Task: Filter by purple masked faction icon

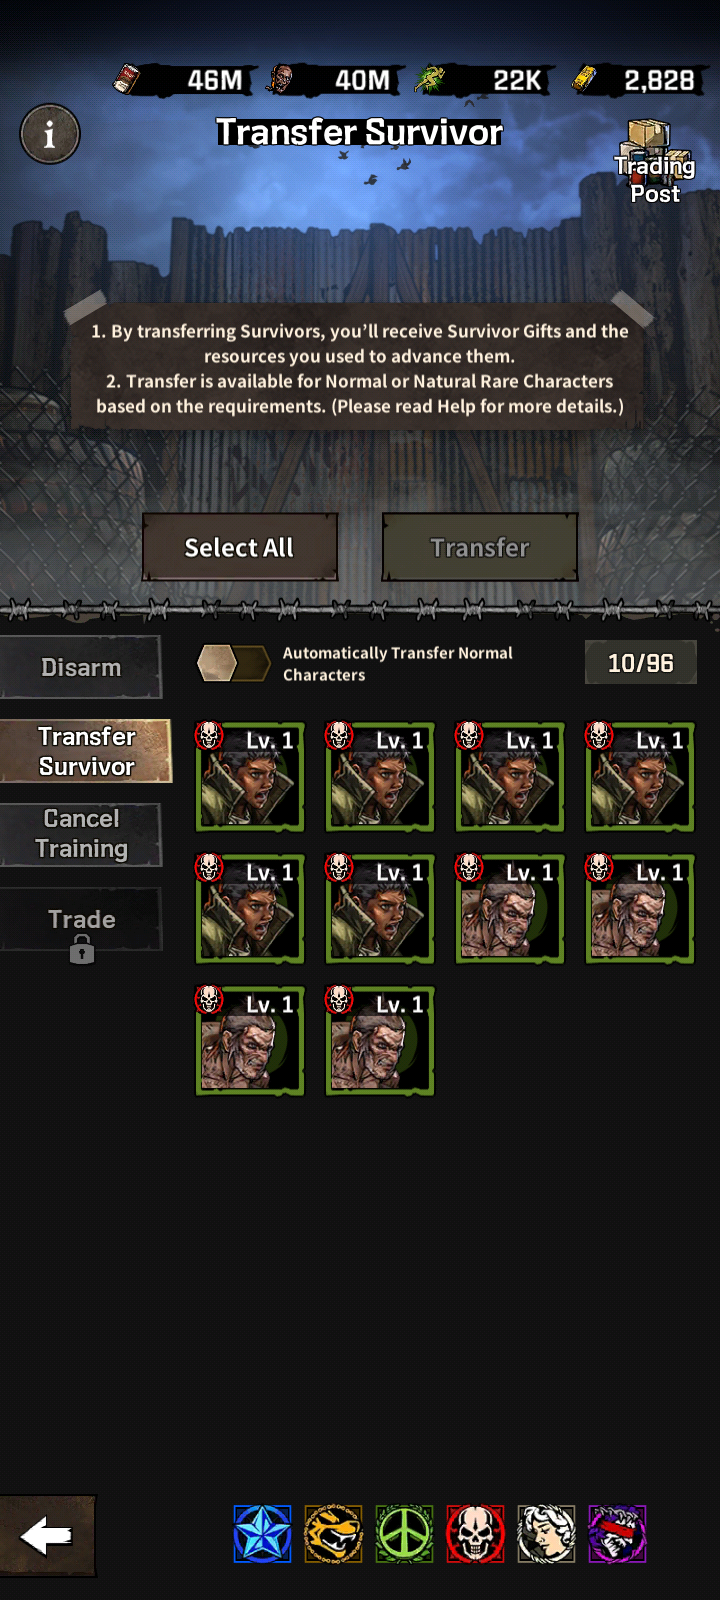Action: [617, 1534]
